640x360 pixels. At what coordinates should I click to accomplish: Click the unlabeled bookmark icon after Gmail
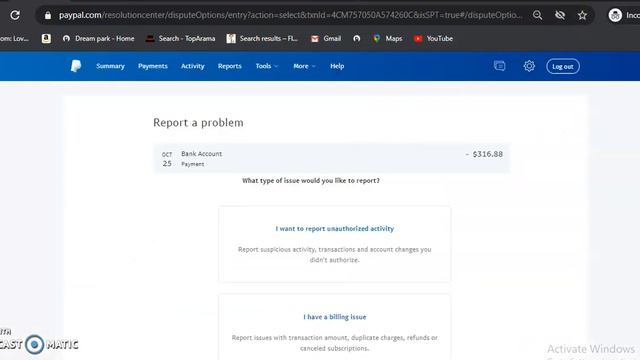(357, 38)
